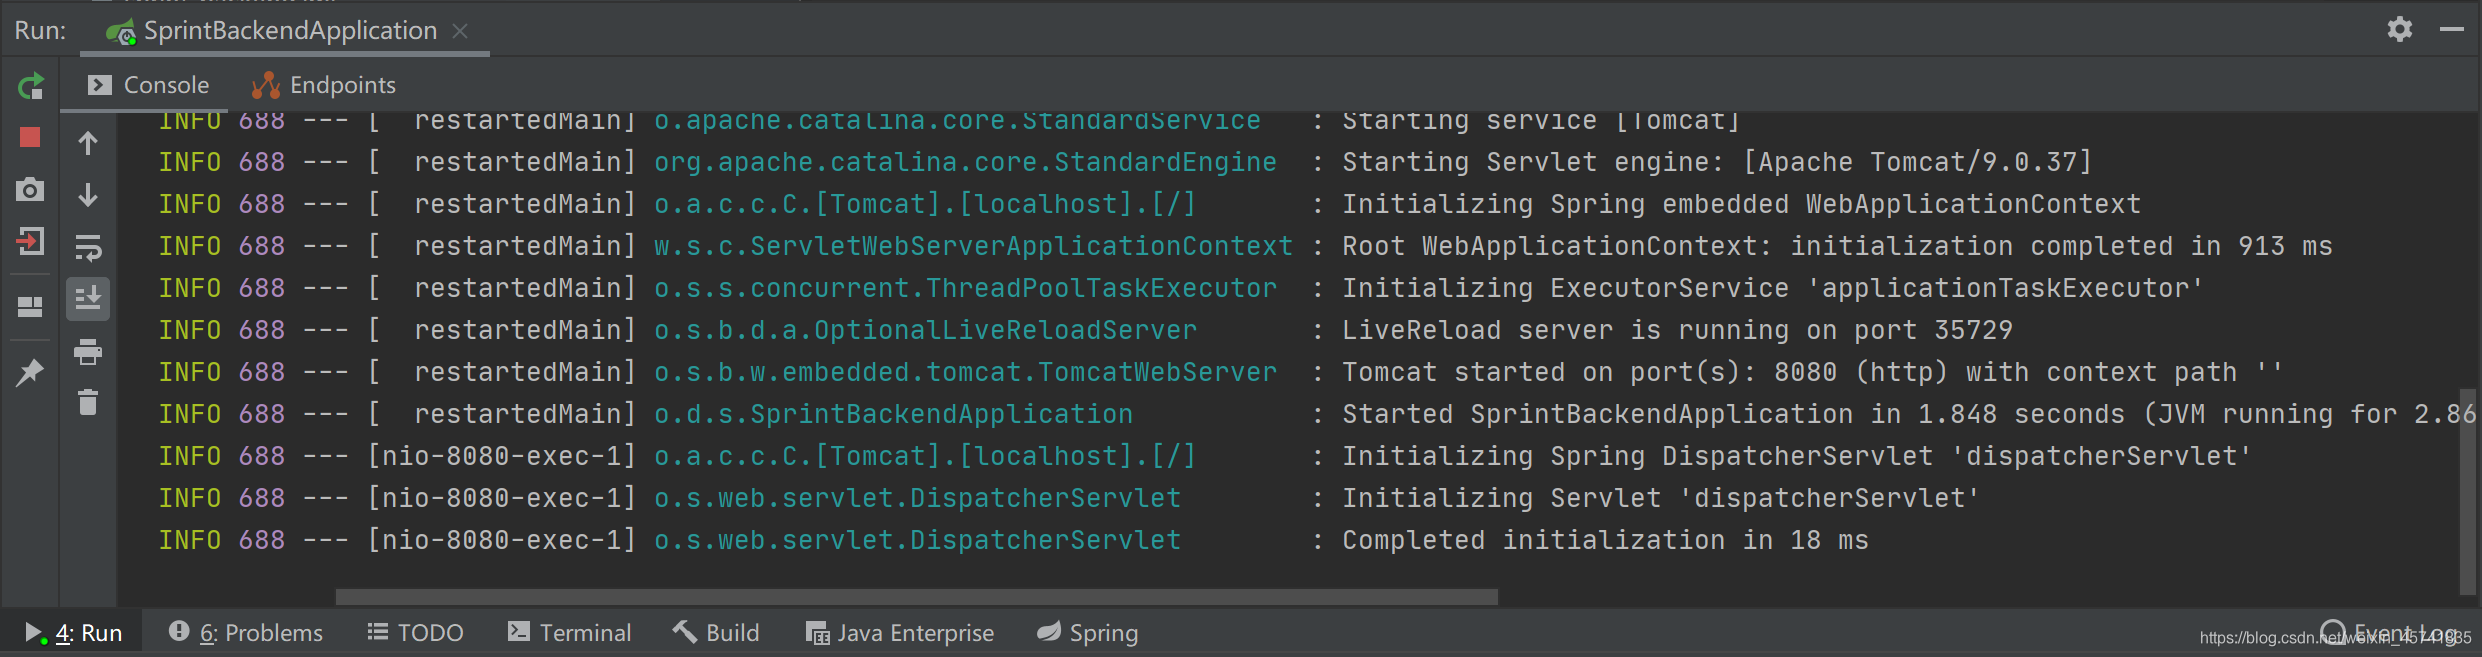Open the 4: Run tool window

coord(73,632)
